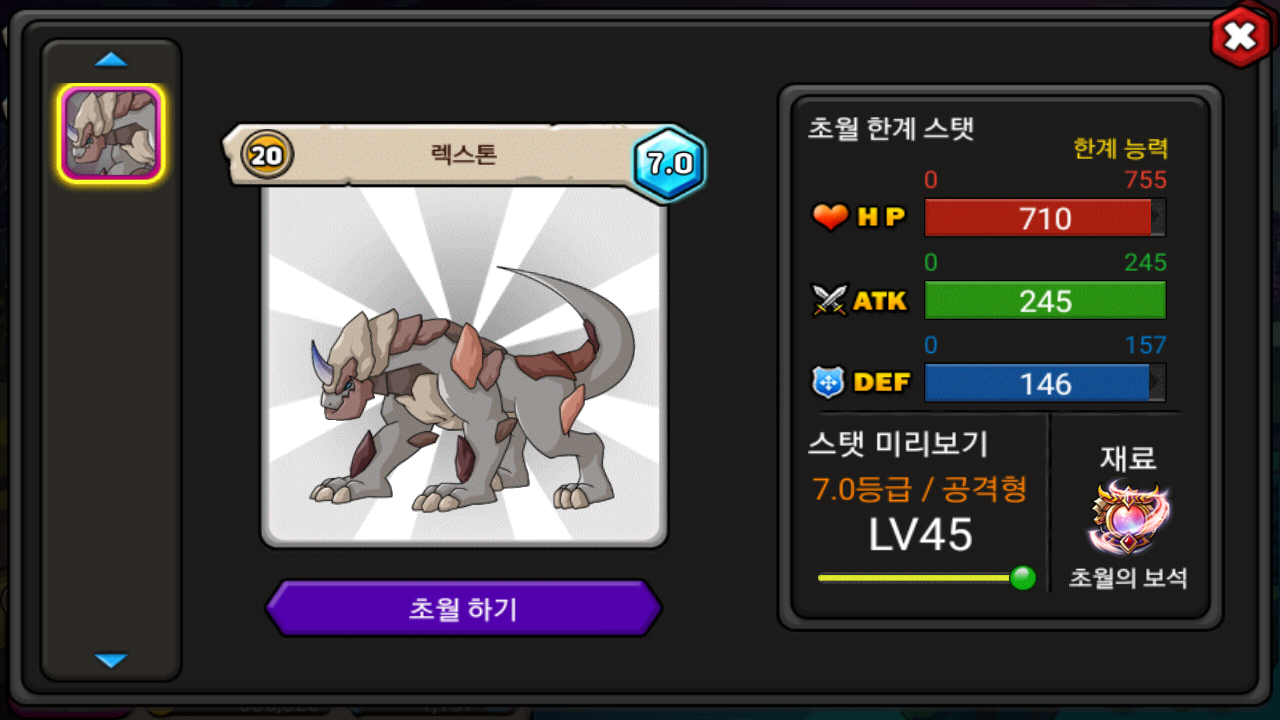
Task: Click the red HP bar showing 710
Action: point(1045,218)
